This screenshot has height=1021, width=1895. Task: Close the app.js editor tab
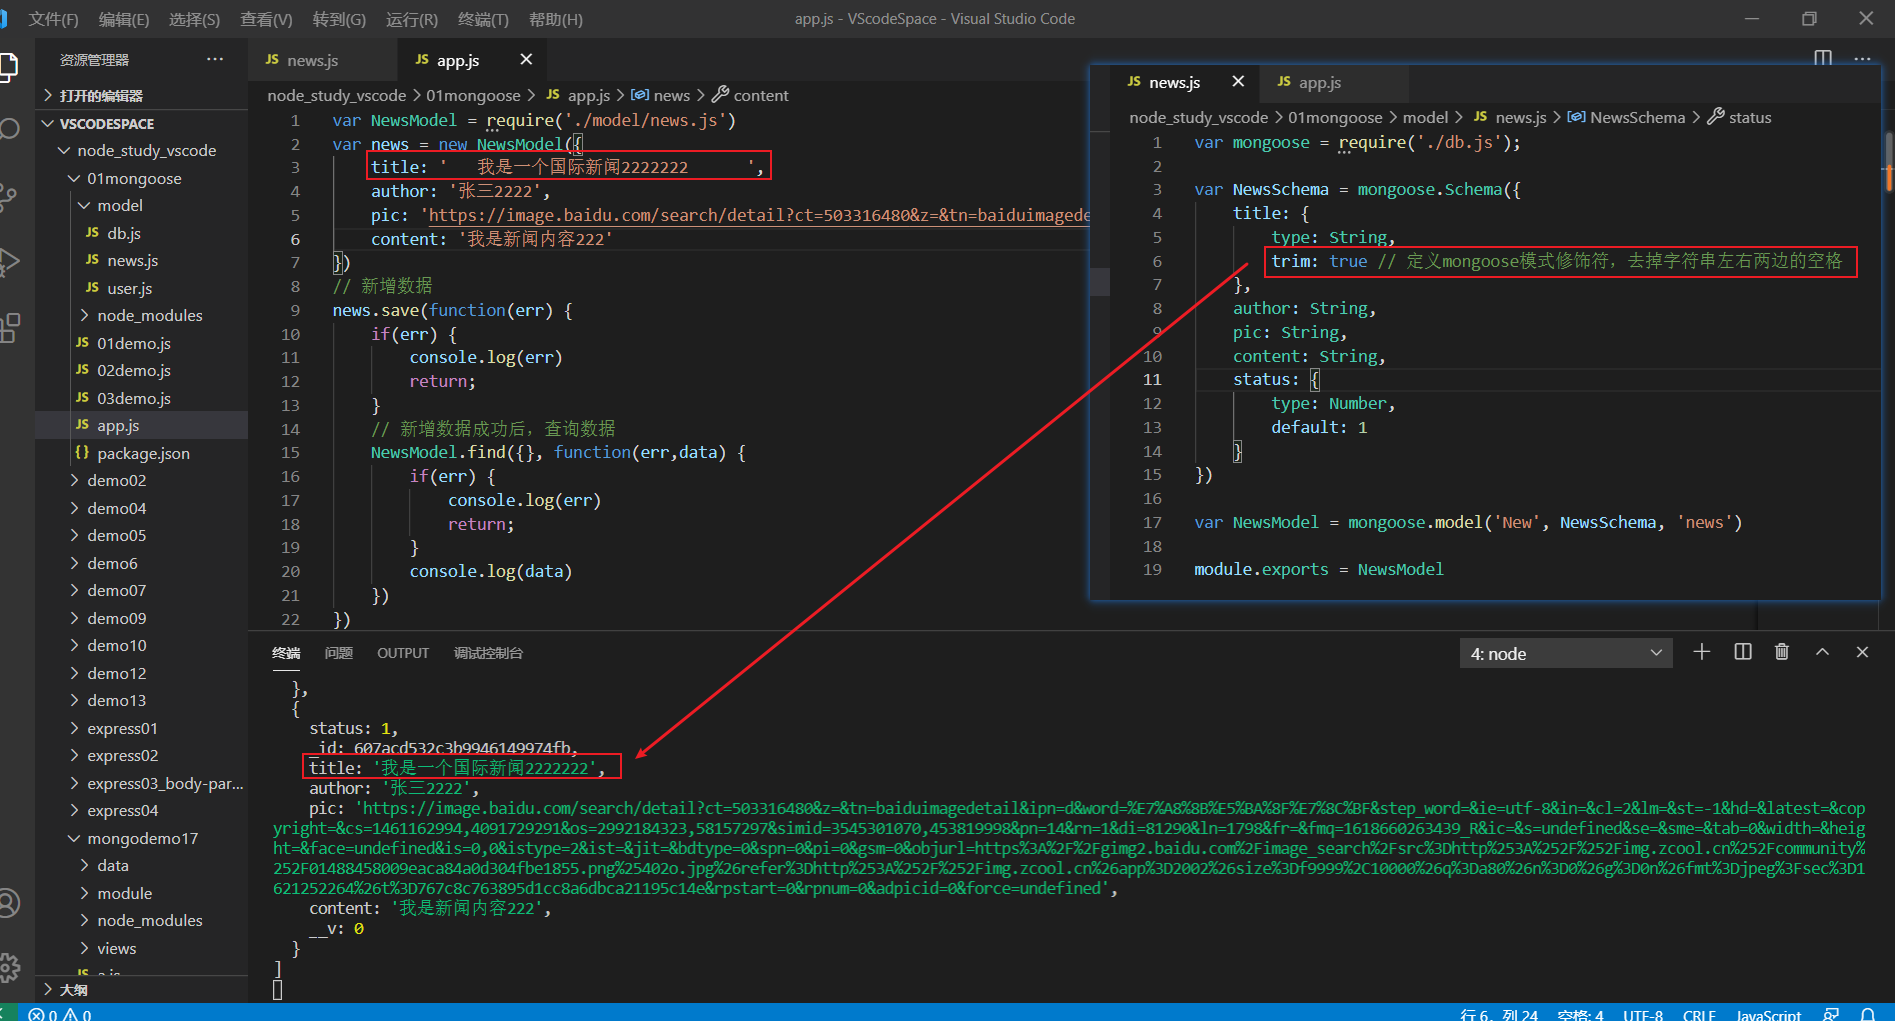tap(526, 60)
